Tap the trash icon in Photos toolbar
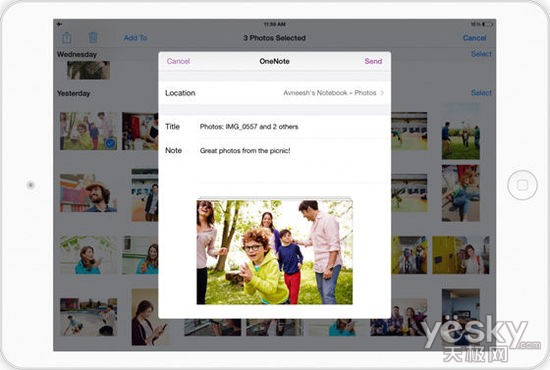 pos(93,37)
